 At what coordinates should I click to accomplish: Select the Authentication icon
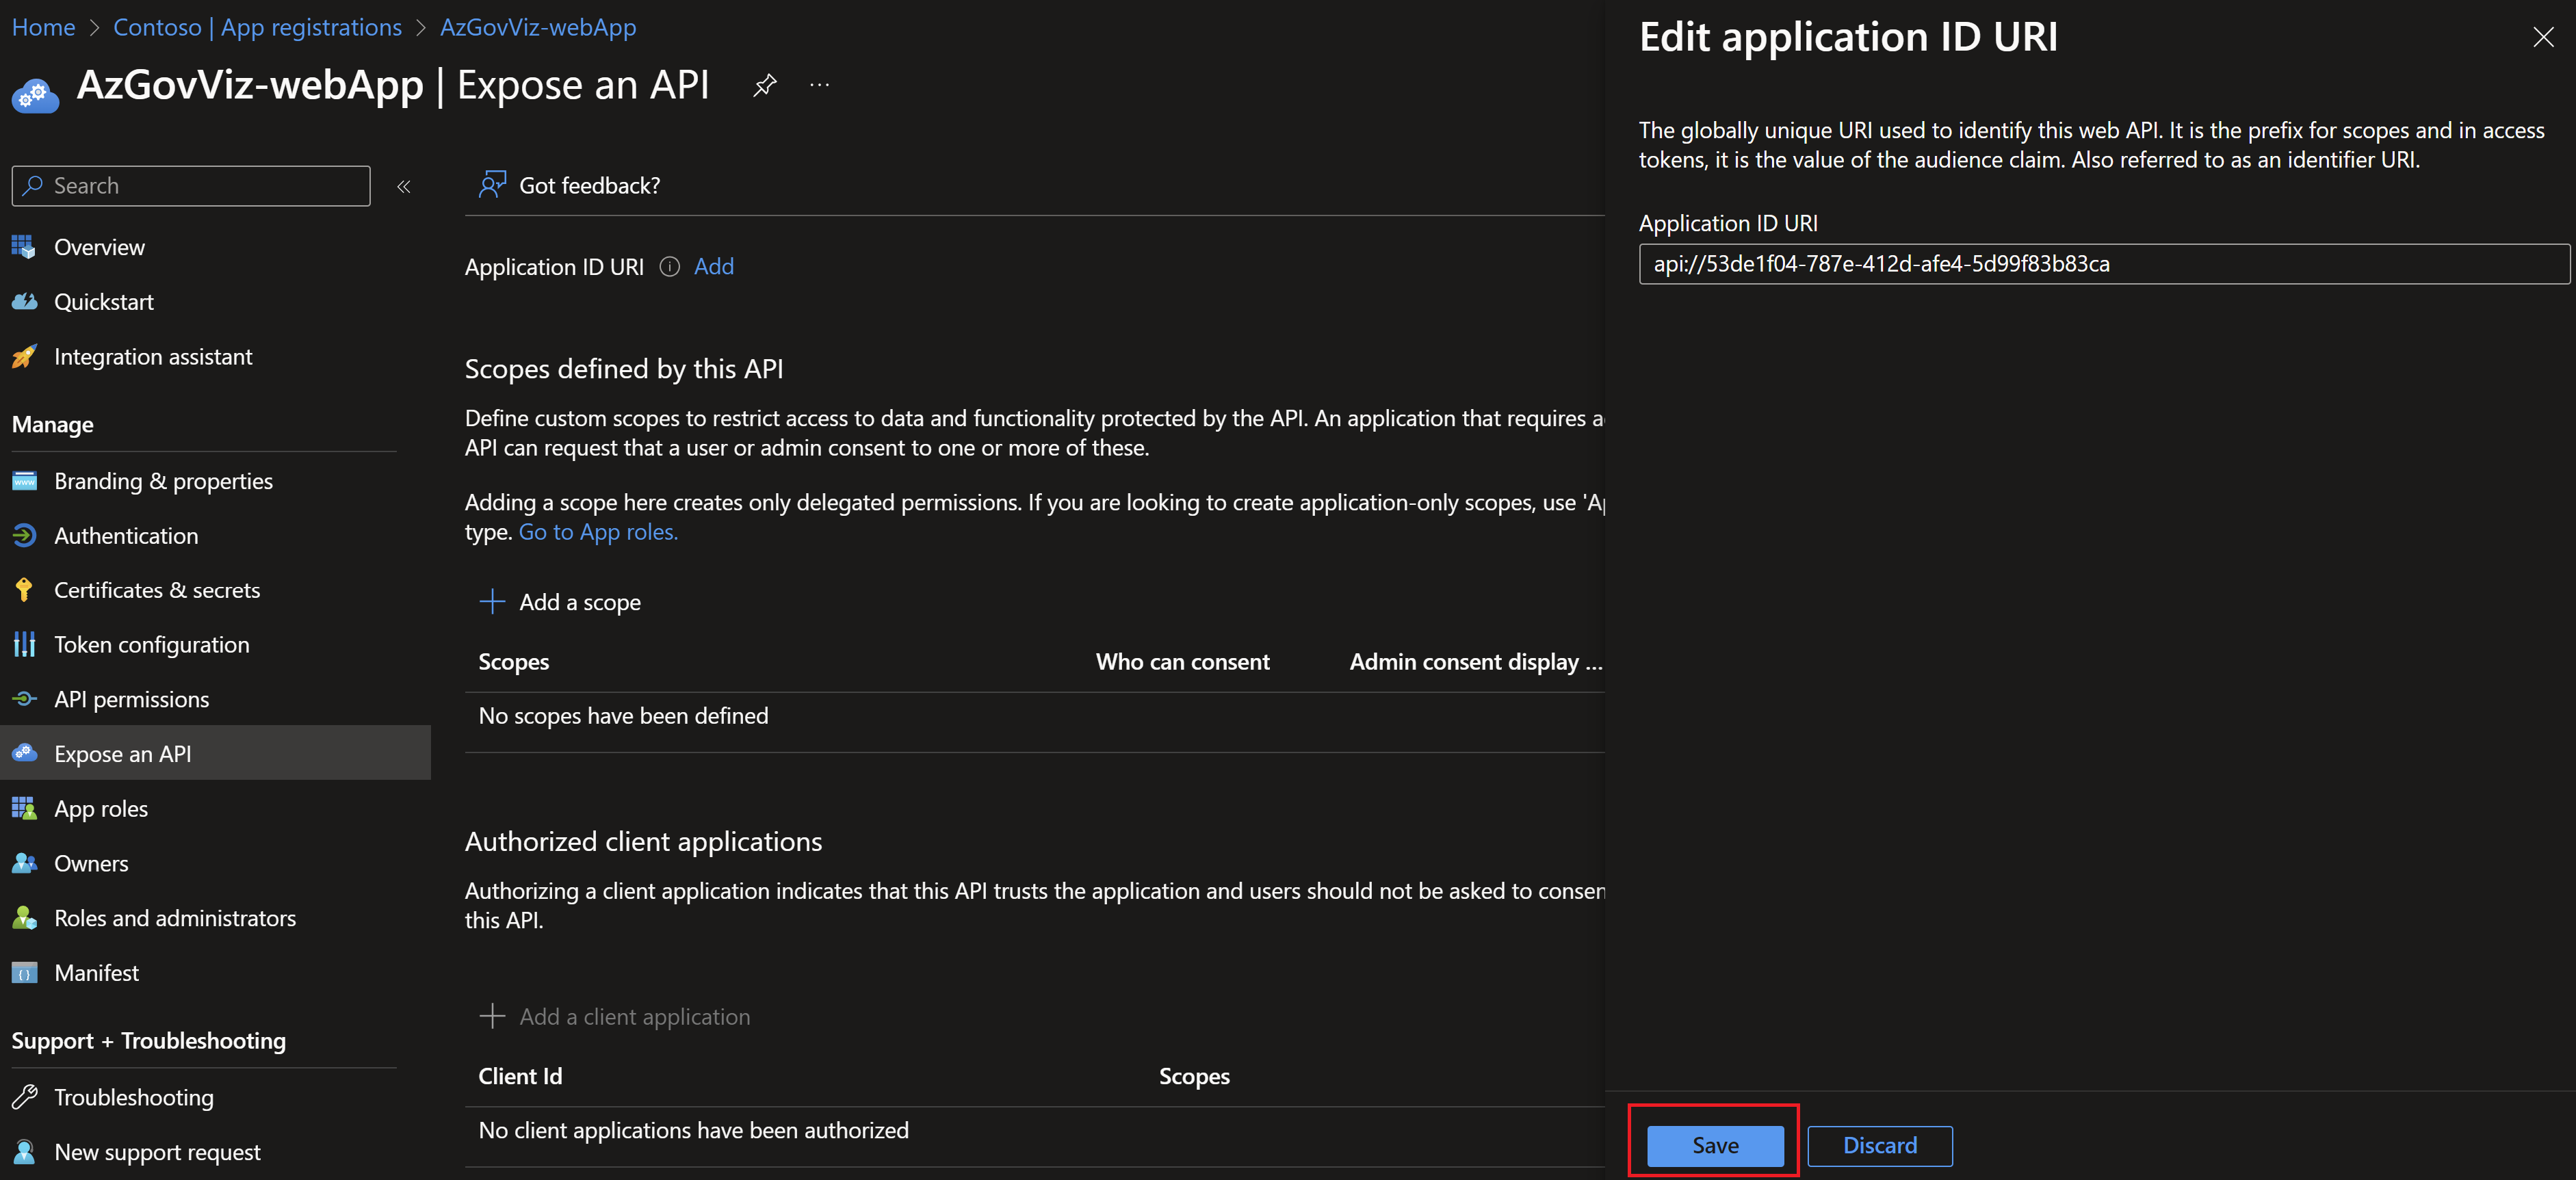point(28,534)
